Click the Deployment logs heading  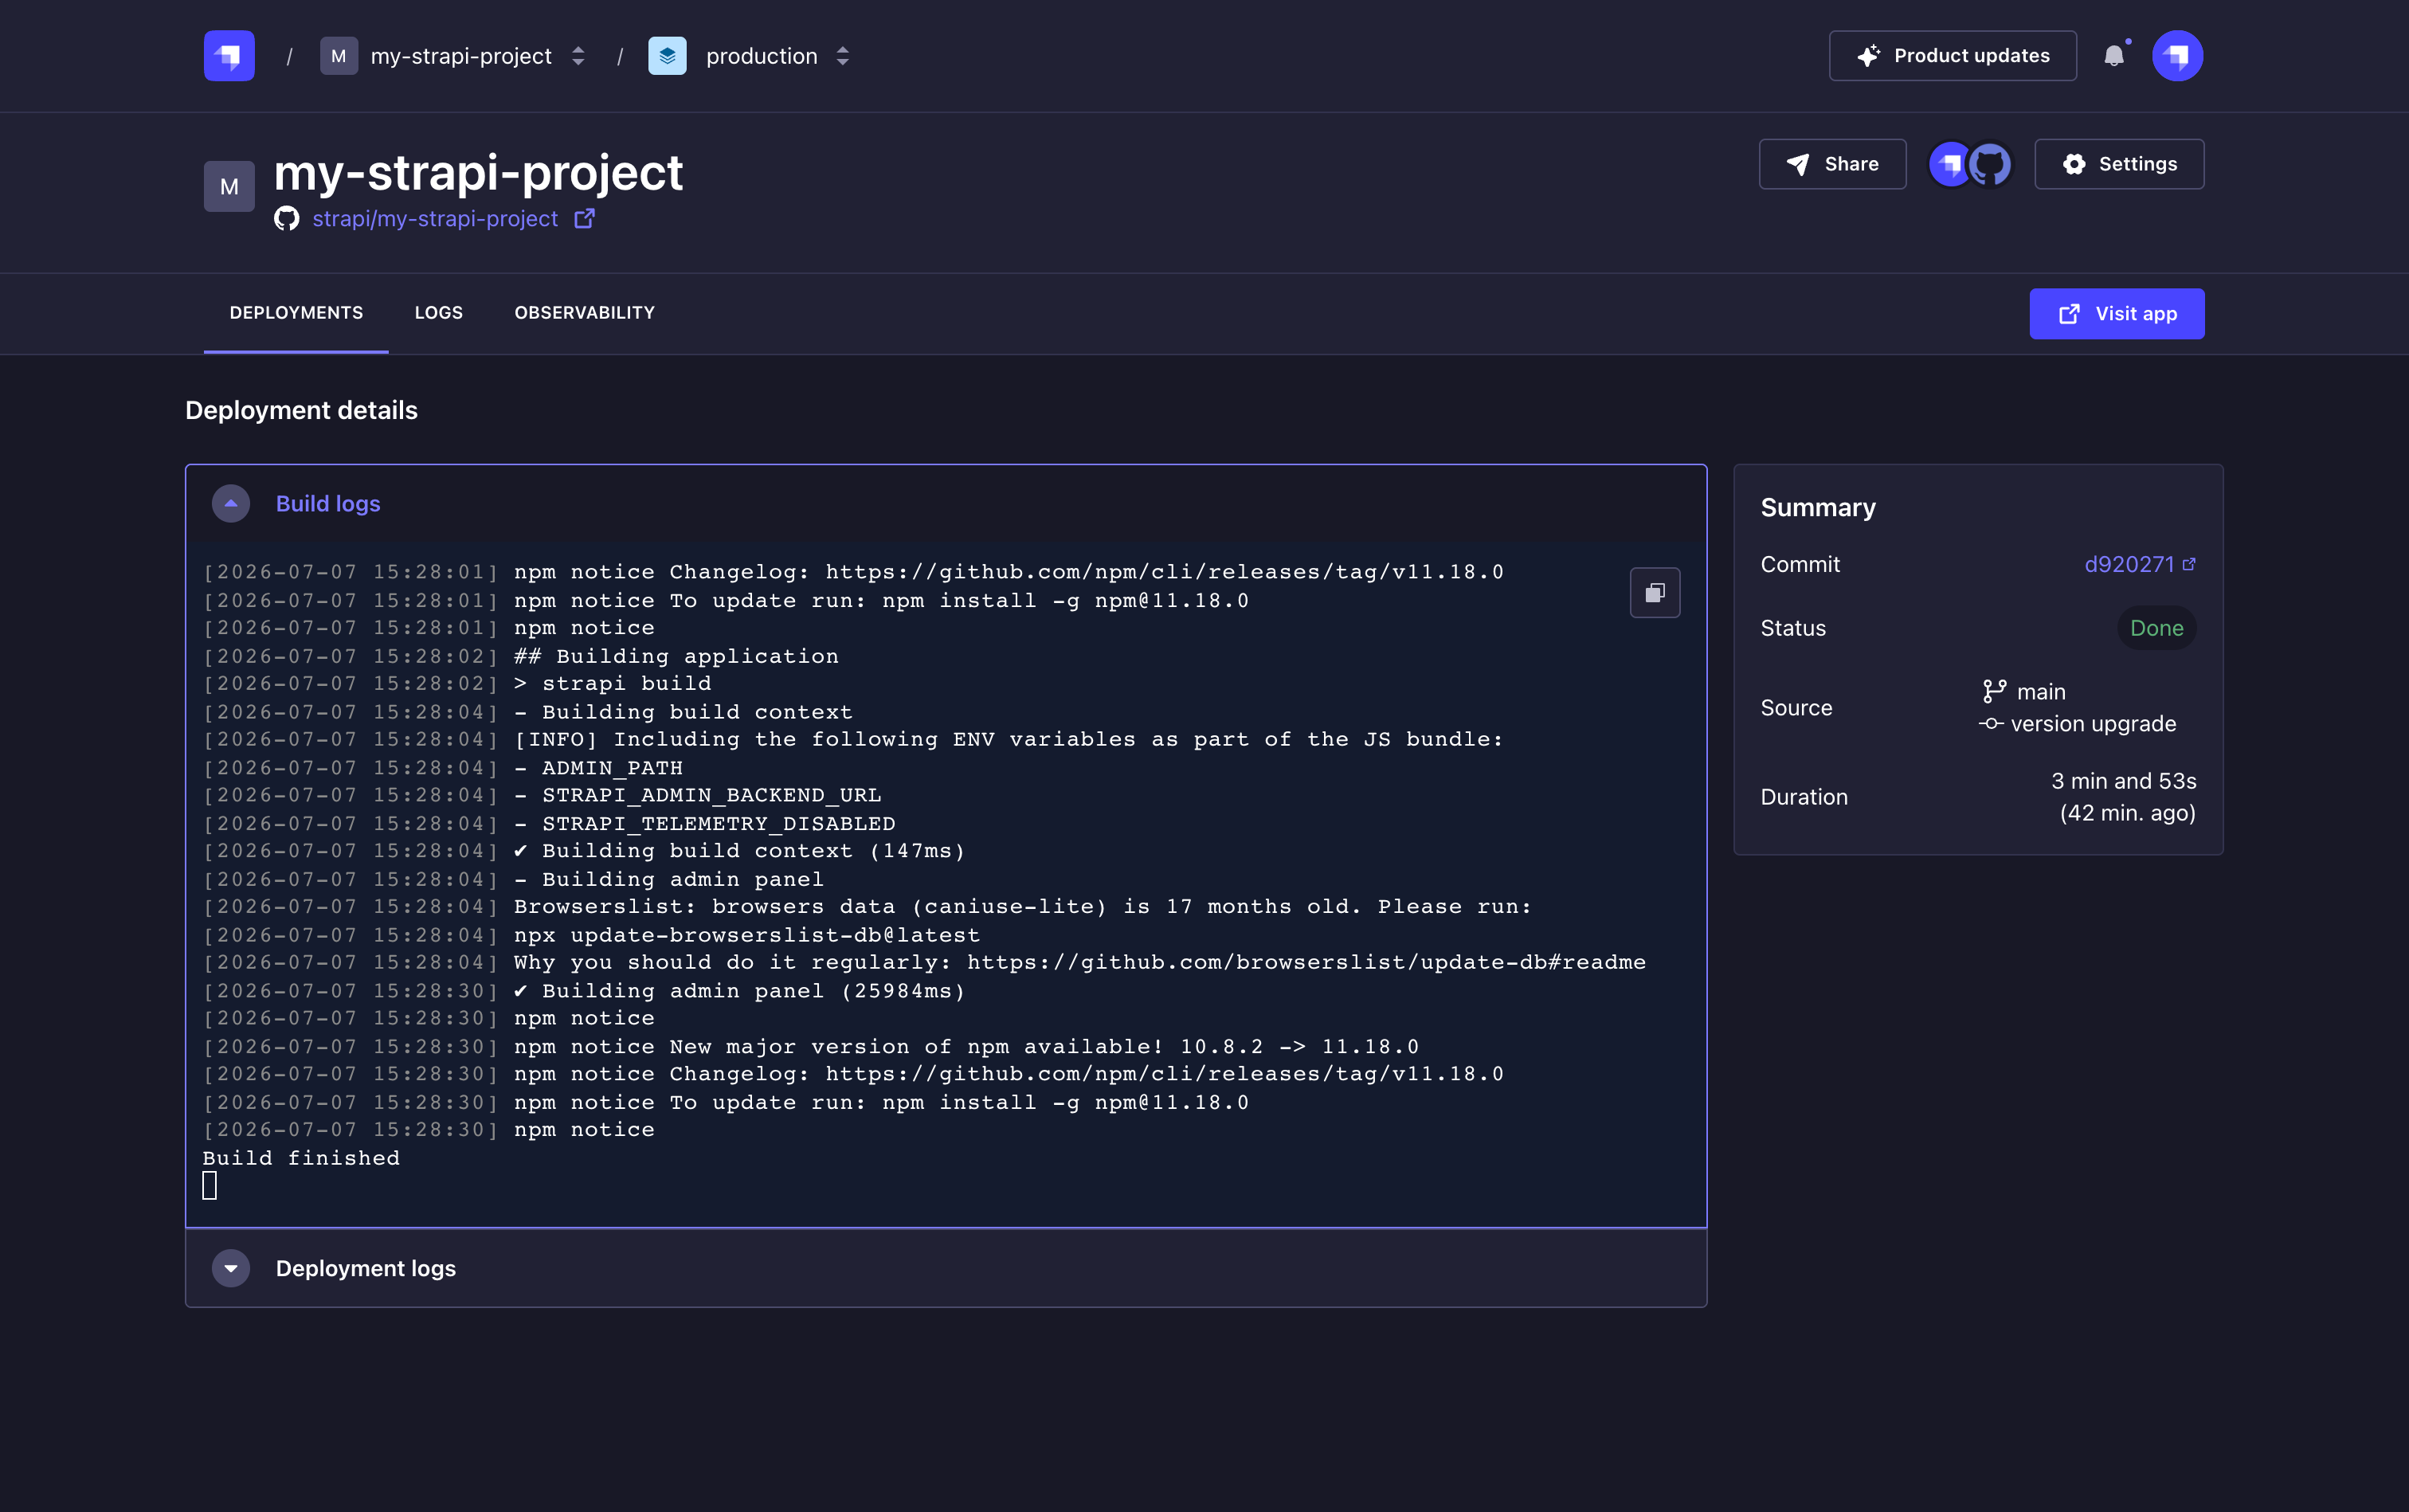[x=366, y=1268]
